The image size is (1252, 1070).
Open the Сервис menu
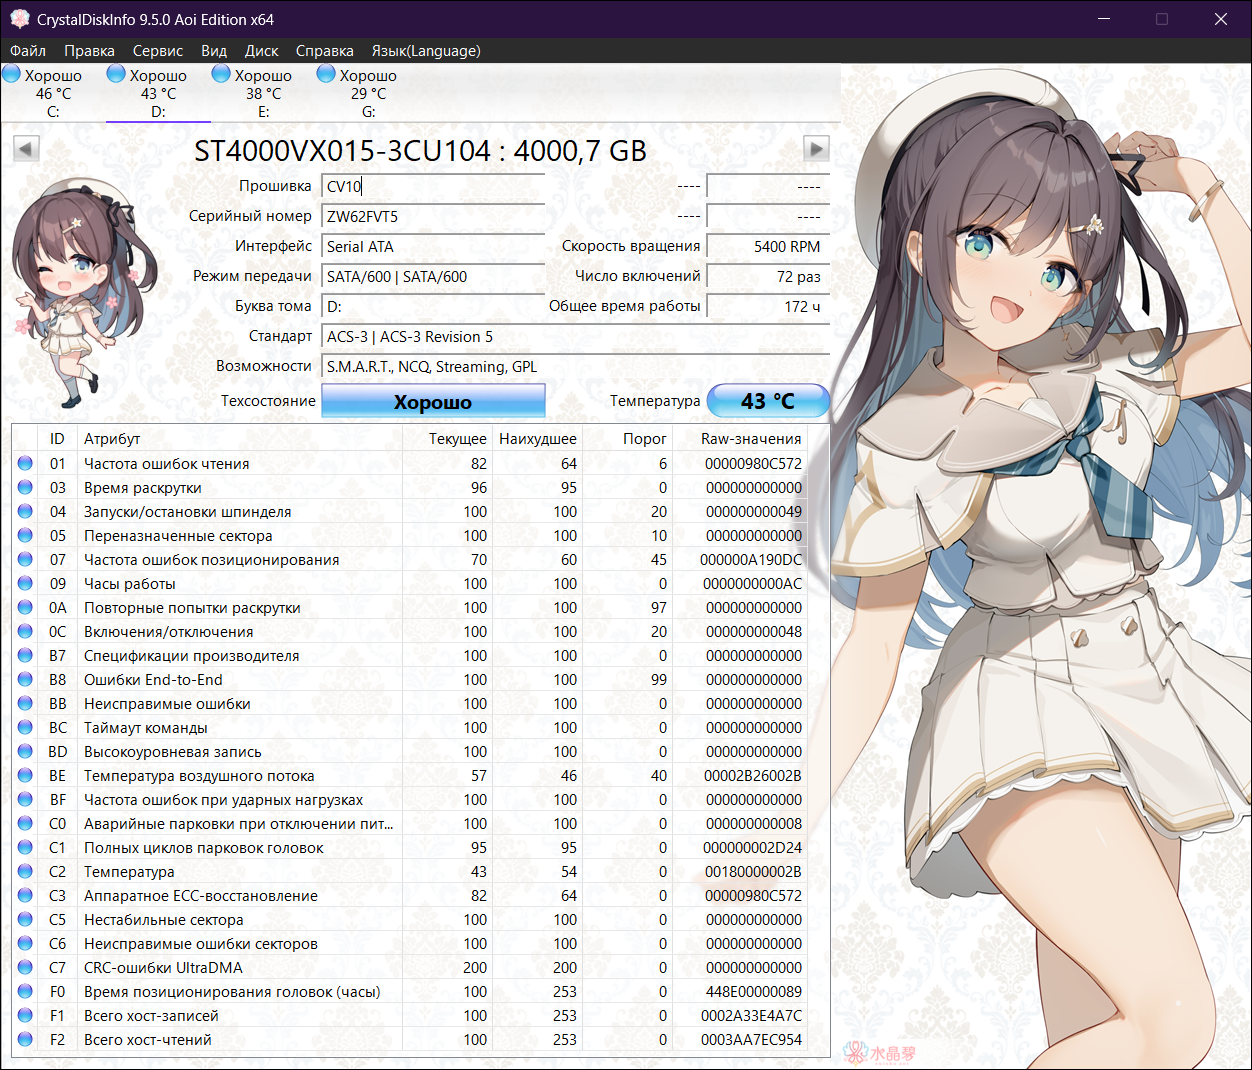point(158,51)
